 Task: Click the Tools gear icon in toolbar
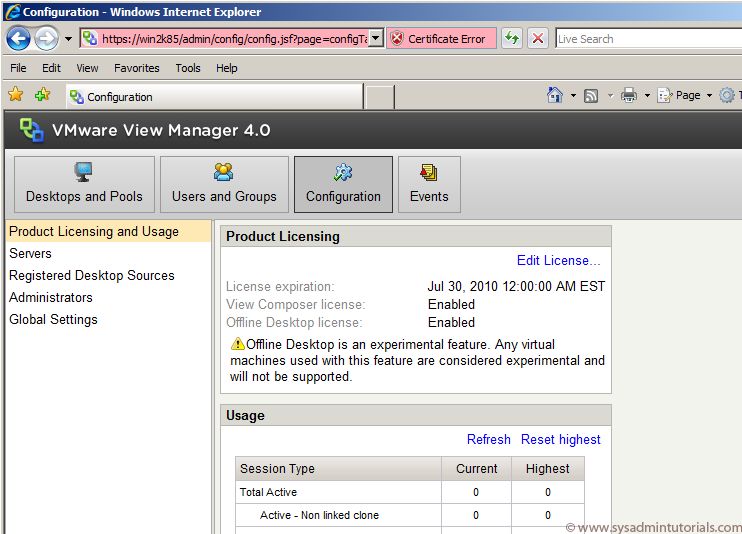(727, 95)
